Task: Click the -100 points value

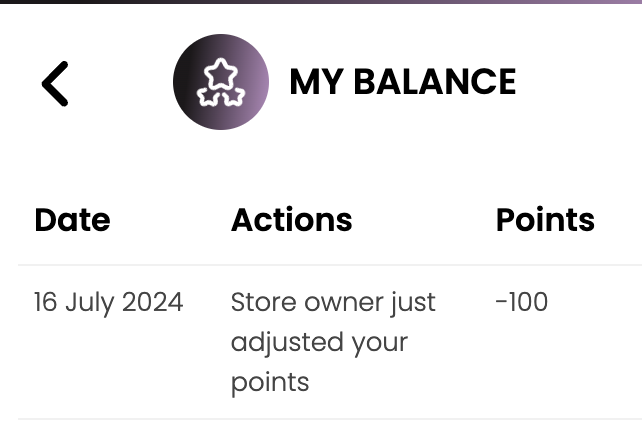Action: [x=521, y=302]
